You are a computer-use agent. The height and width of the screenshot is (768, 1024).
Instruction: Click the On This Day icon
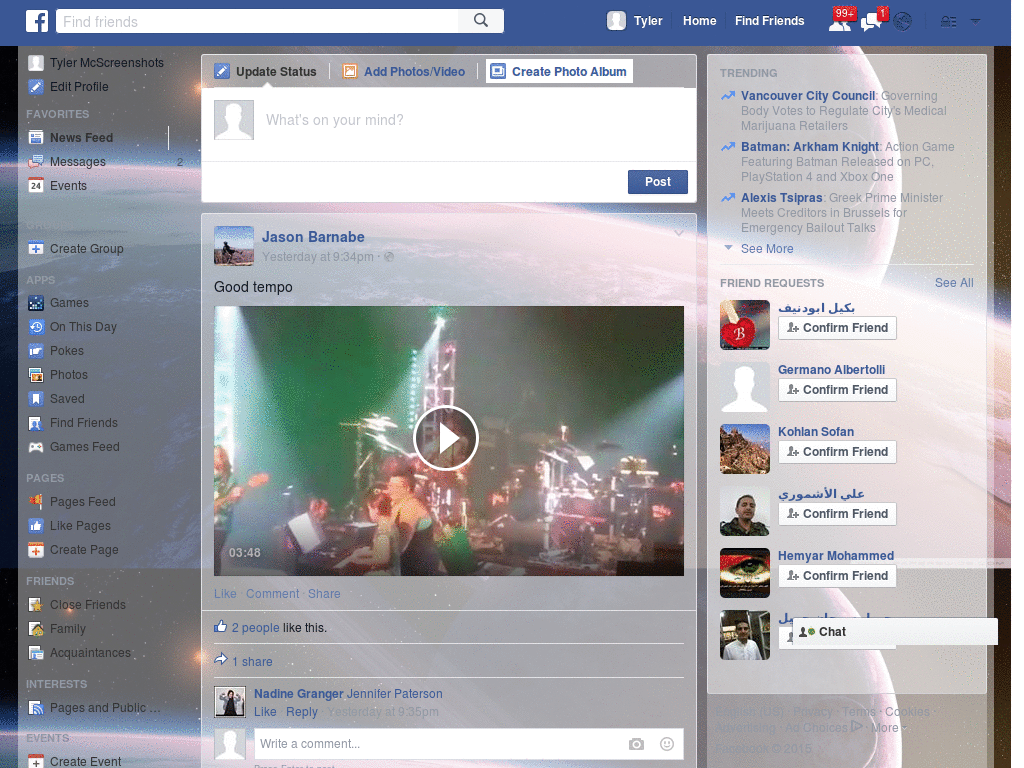[x=36, y=327]
